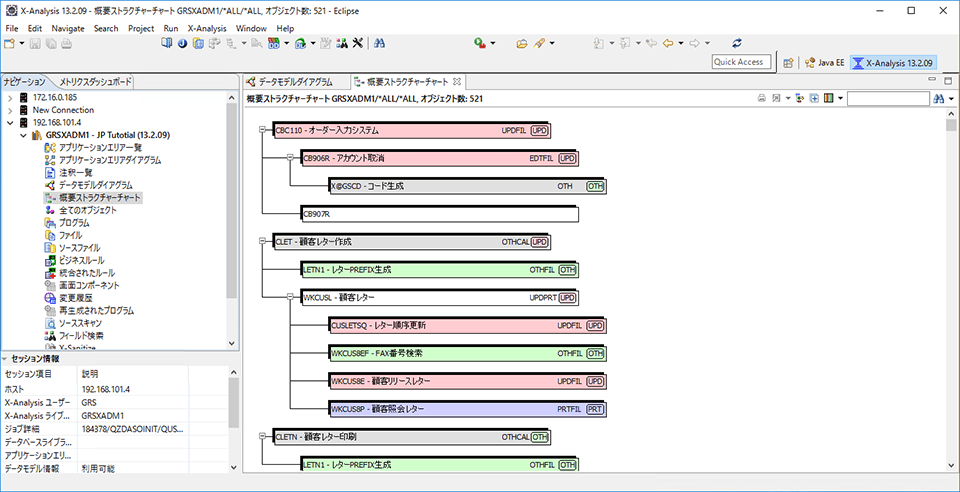
Task: Collapse the CB906R chart node
Action: (x=290, y=158)
